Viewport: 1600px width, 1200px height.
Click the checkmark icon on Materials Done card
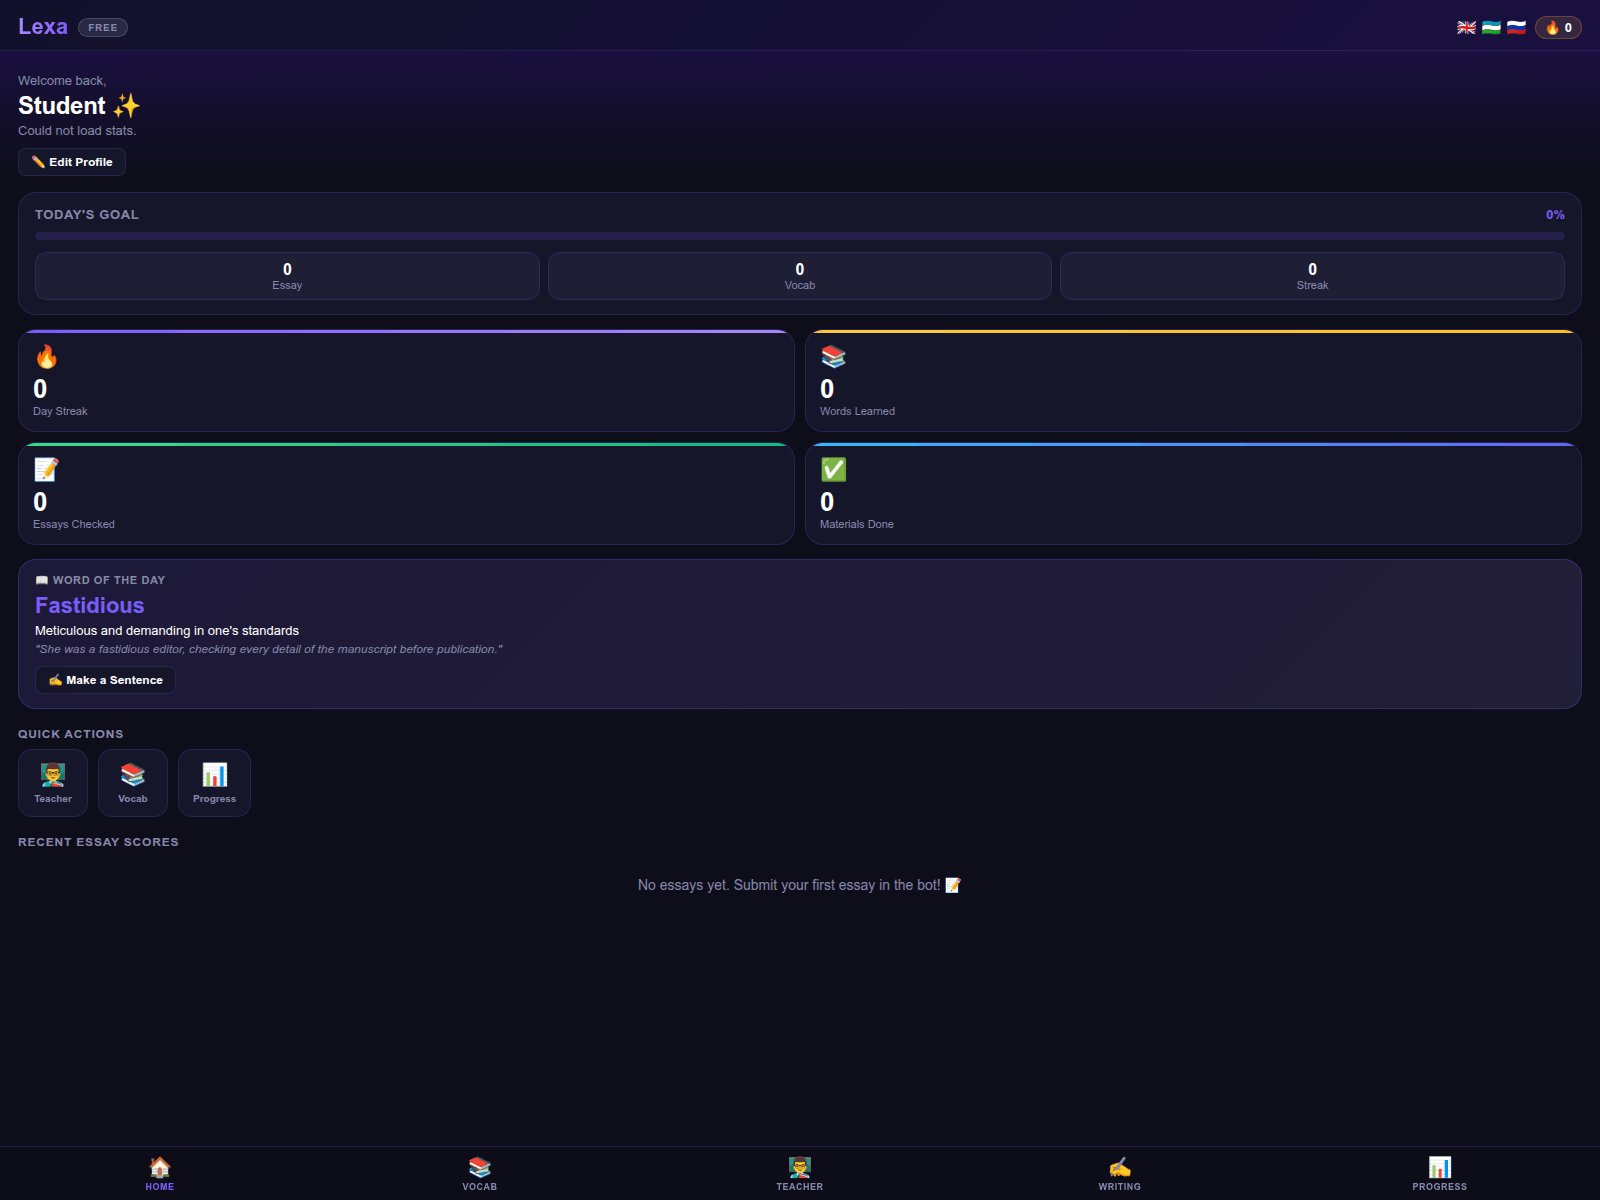pos(833,470)
